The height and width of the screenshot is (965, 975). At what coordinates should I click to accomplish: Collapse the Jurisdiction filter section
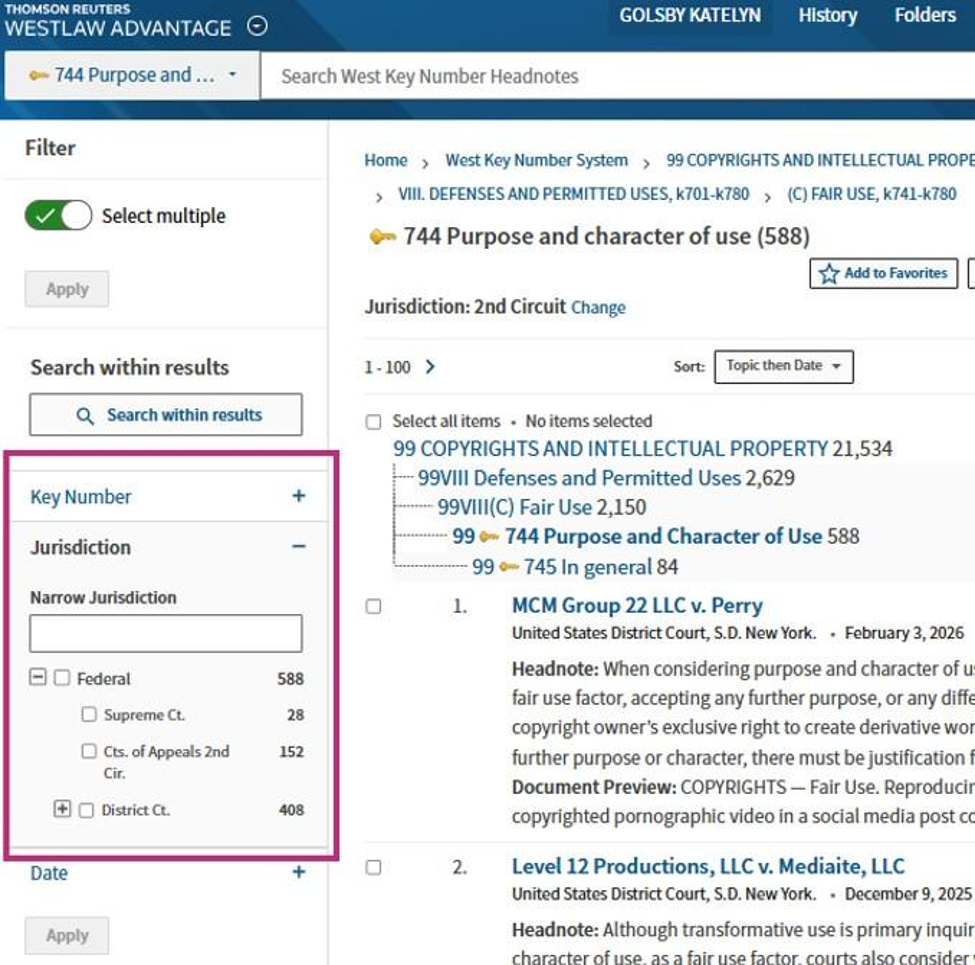pyautogui.click(x=298, y=547)
